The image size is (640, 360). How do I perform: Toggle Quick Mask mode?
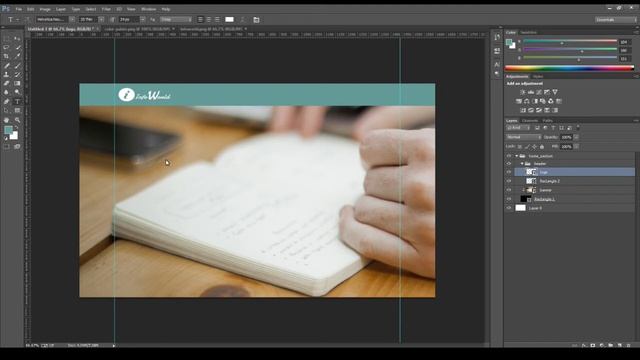(x=7, y=147)
